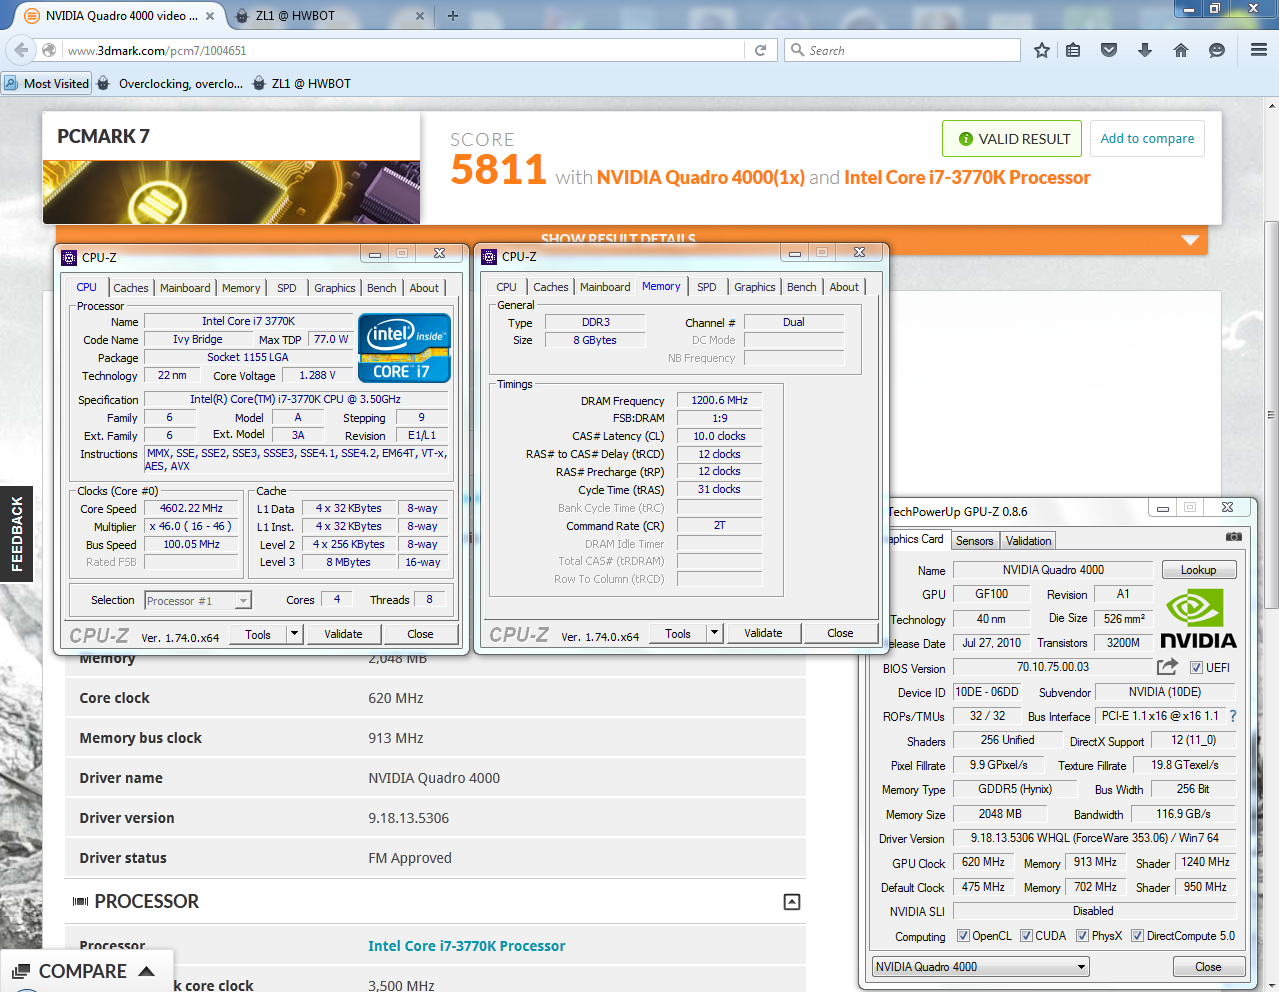Click Close button in GPU-Z window
Image resolution: width=1279 pixels, height=992 pixels.
click(1209, 967)
